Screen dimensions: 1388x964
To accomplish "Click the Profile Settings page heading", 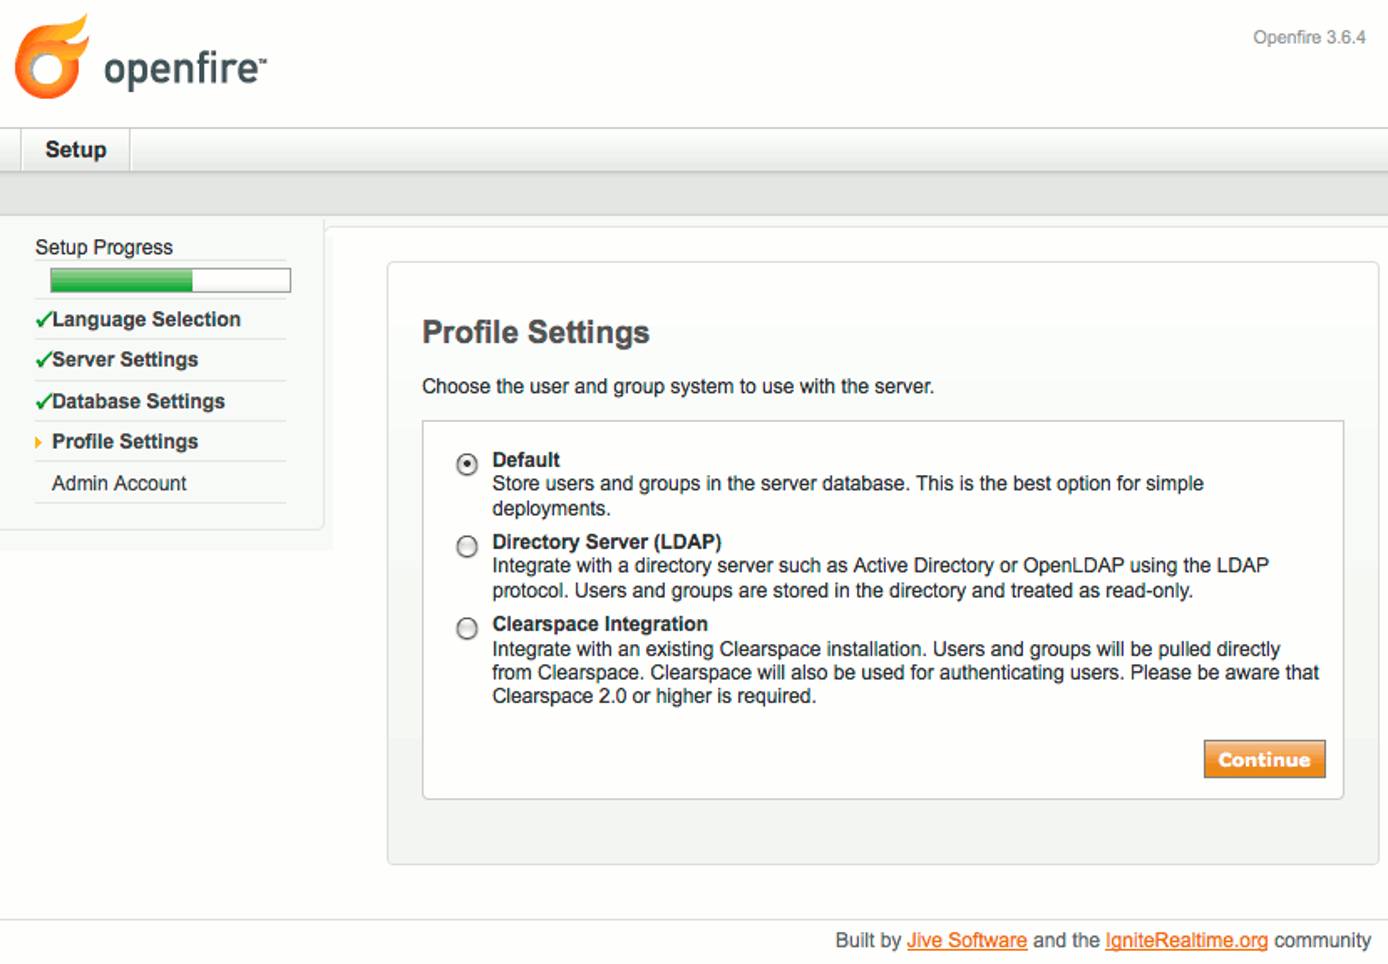I will 536,332.
